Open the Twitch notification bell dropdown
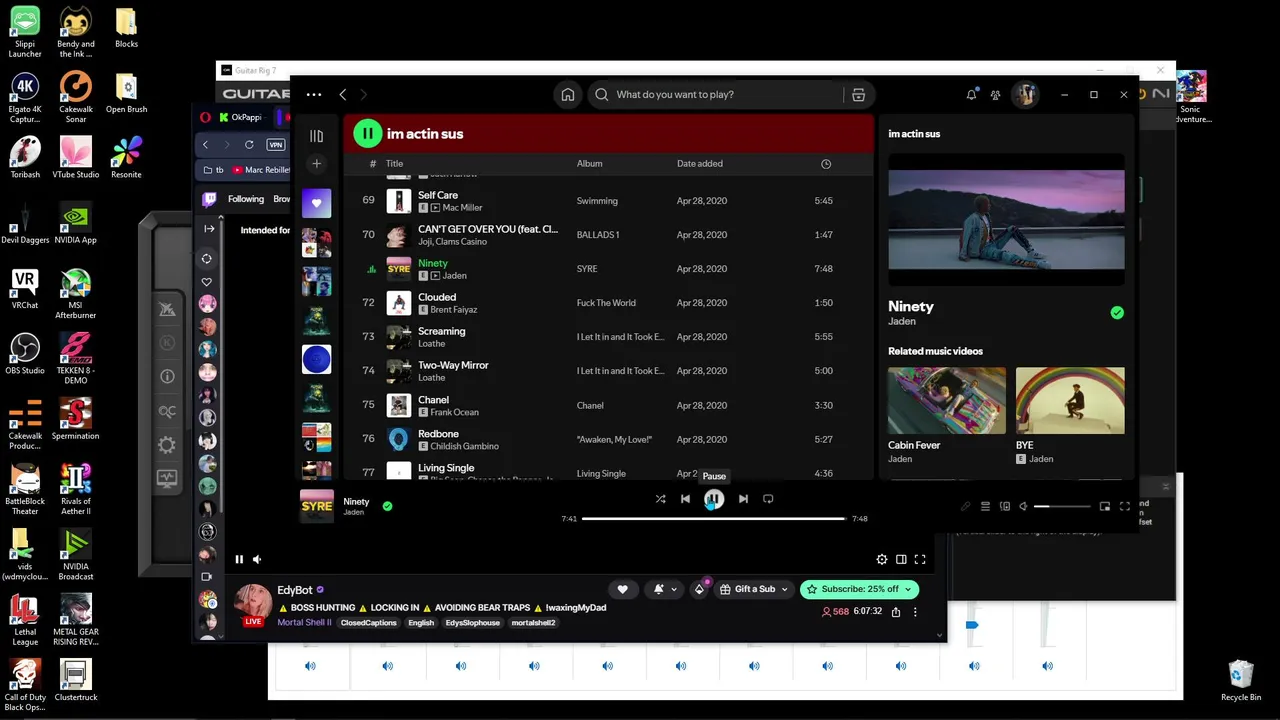 click(x=663, y=590)
